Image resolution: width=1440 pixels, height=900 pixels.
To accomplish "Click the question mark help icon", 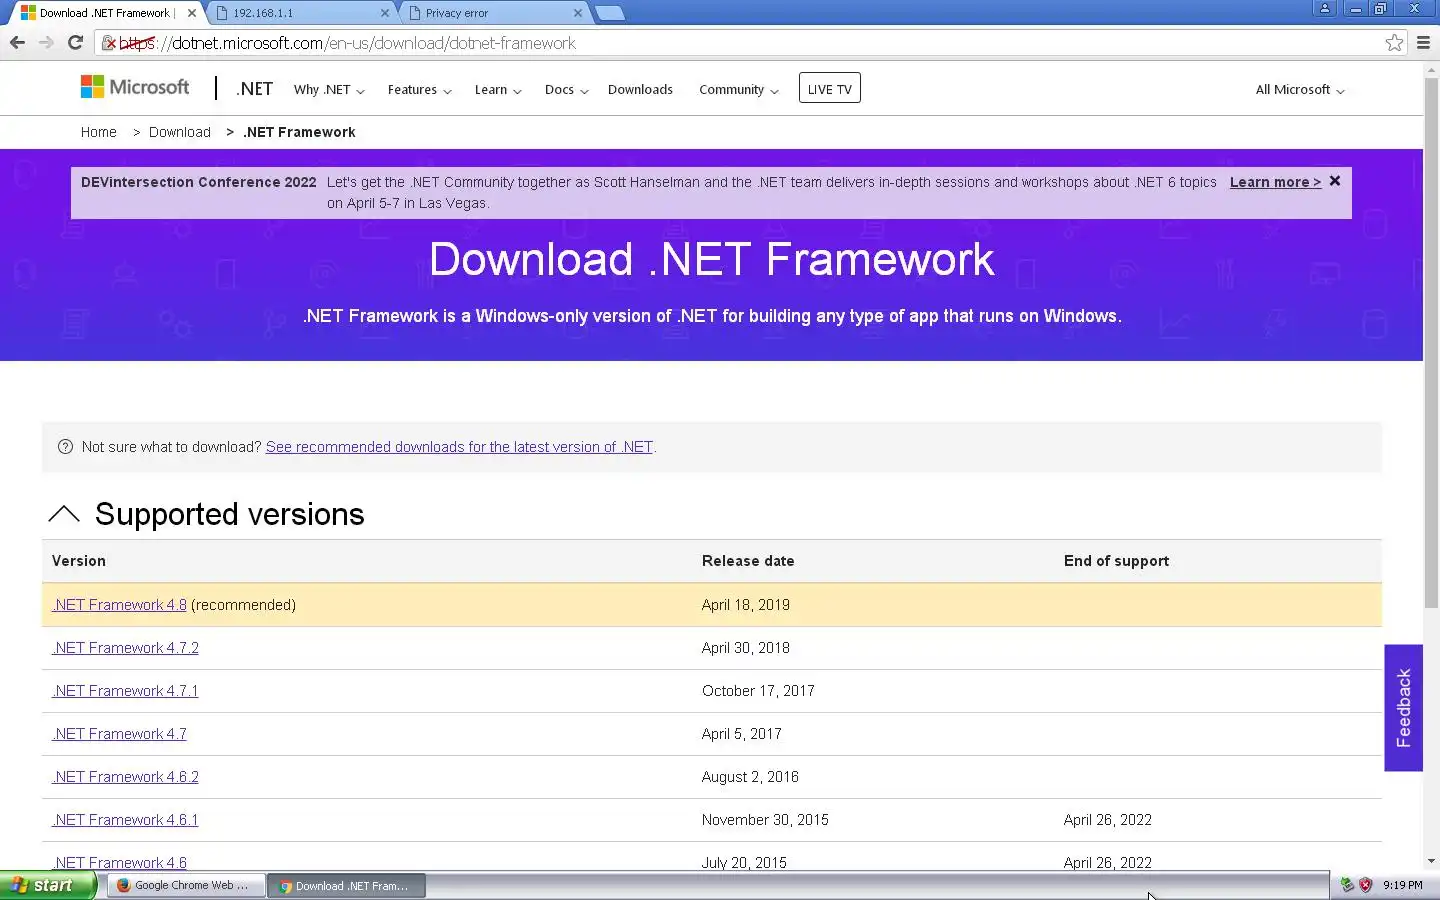I will 65,447.
